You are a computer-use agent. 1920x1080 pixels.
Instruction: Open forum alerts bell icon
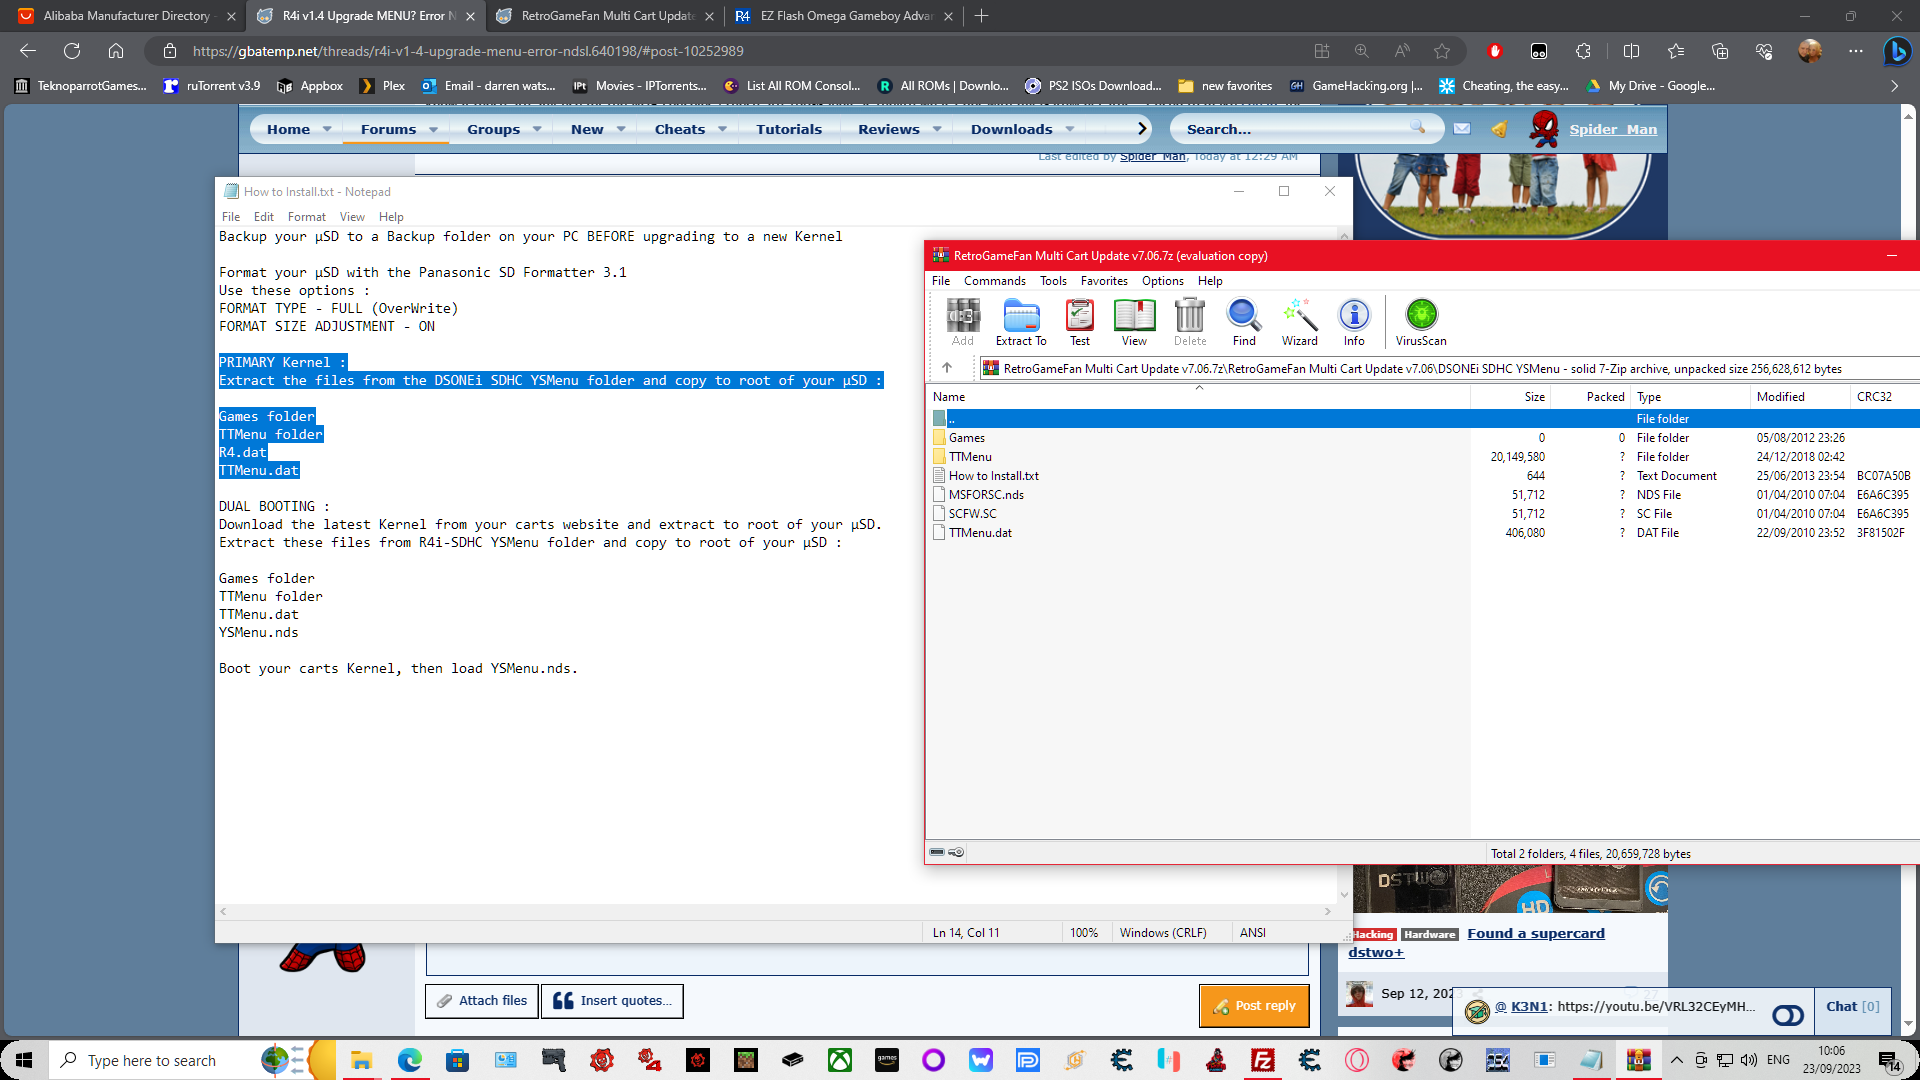tap(1499, 129)
